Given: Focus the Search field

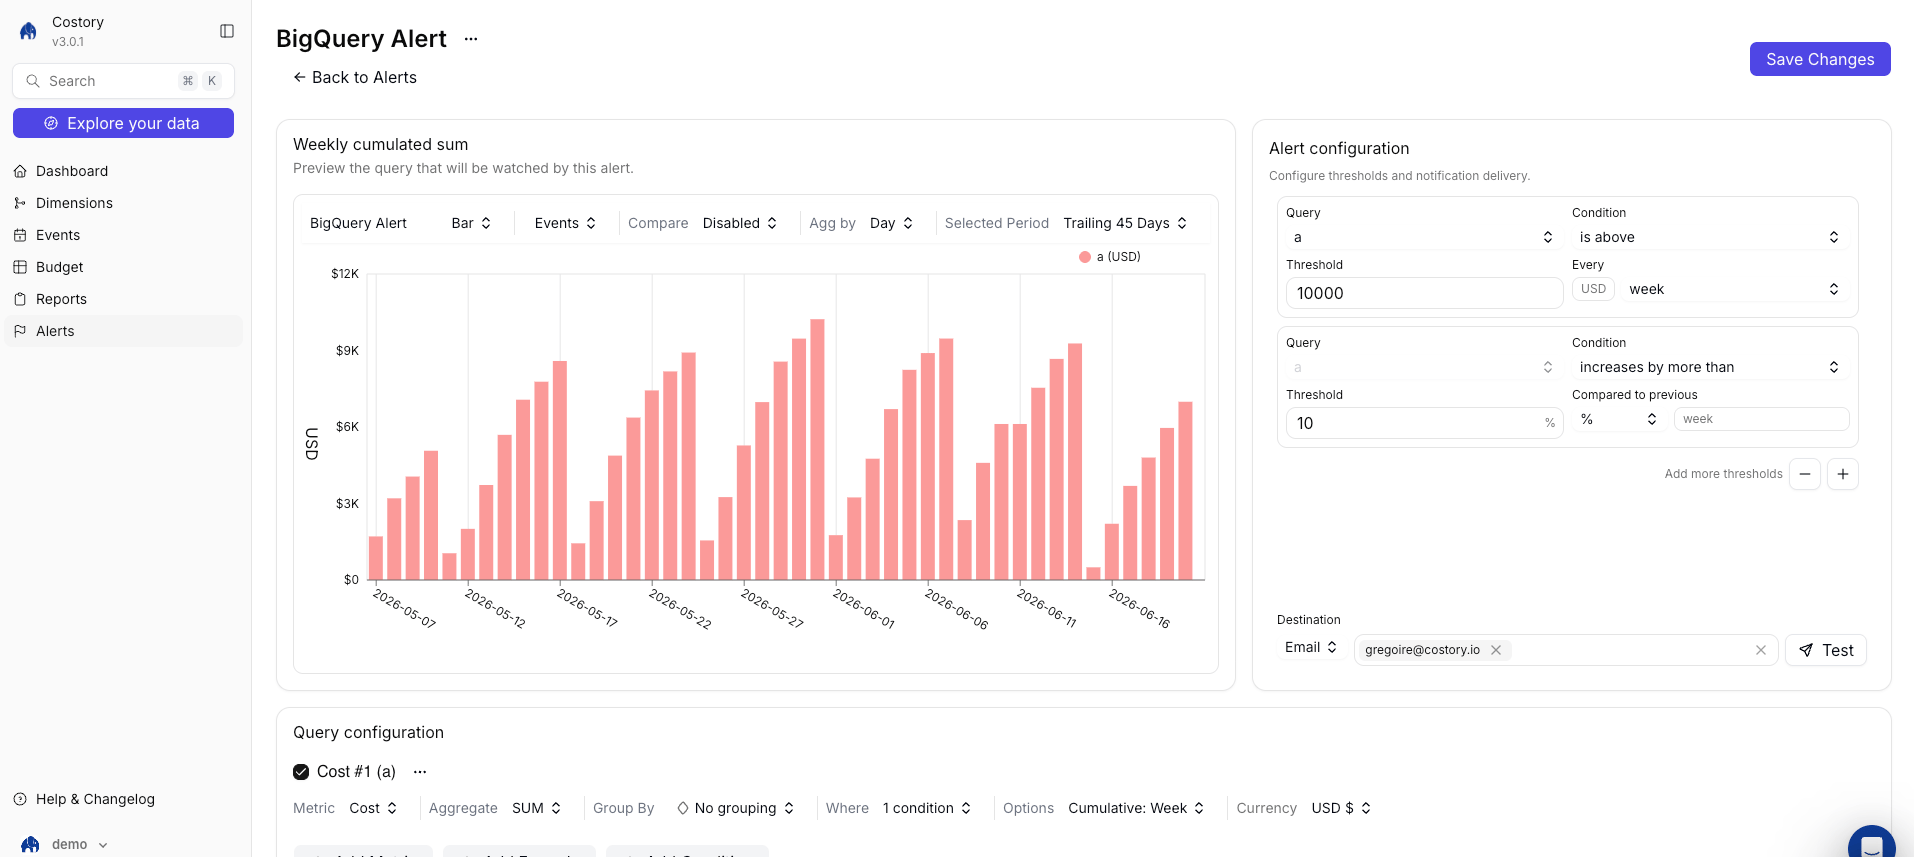Looking at the screenshot, I should 123,81.
